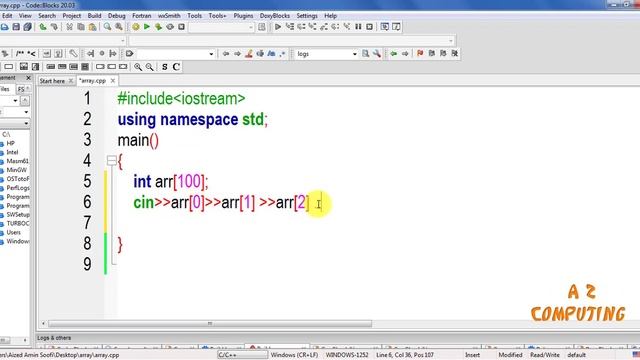The width and height of the screenshot is (640, 360).
Task: Go up one folder in file browser
Action: [x=25, y=100]
